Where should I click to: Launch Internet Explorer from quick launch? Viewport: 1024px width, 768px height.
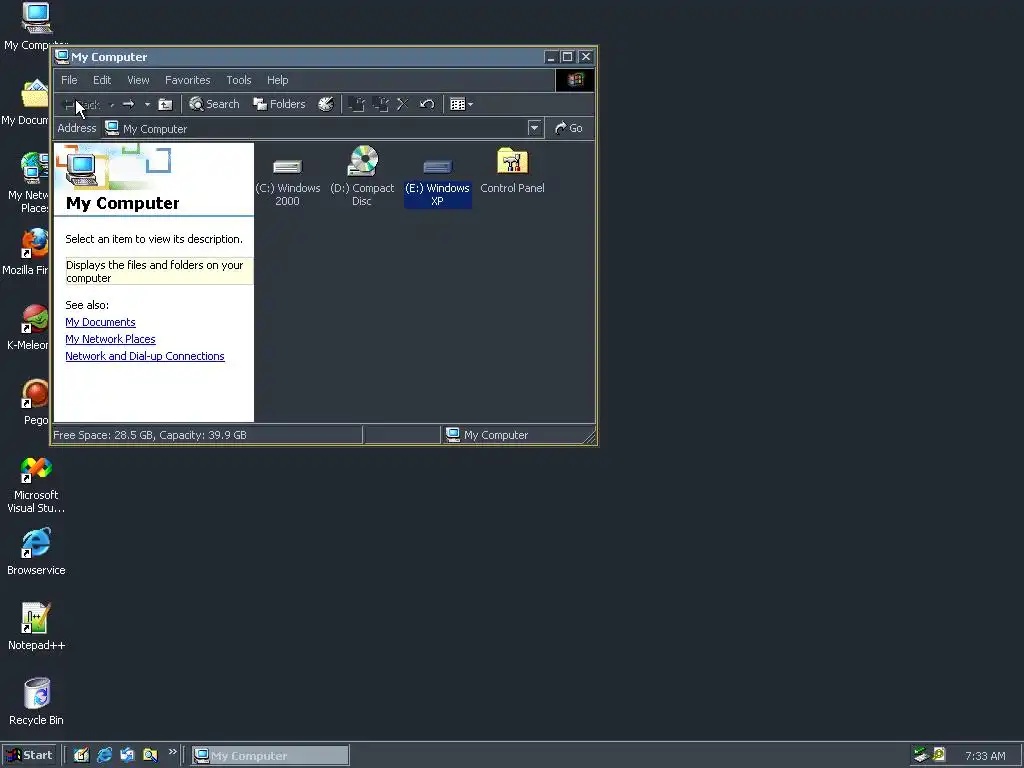(x=104, y=755)
